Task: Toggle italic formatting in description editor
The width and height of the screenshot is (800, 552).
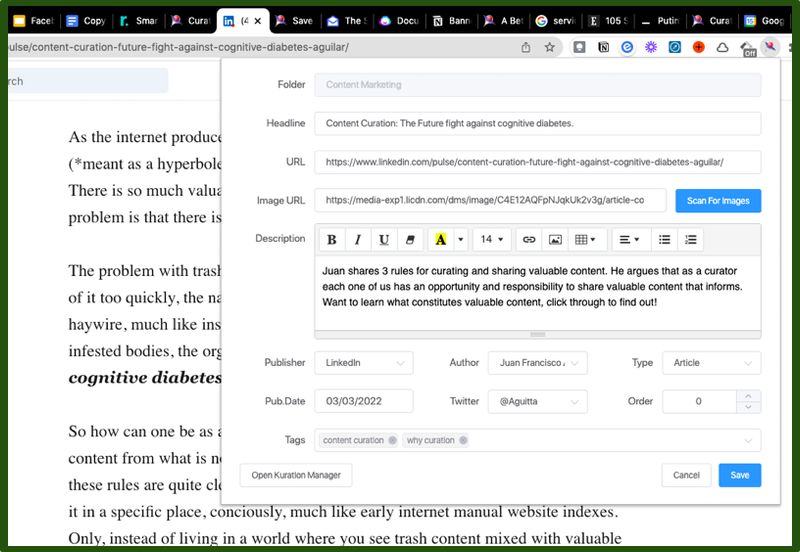Action: 358,239
